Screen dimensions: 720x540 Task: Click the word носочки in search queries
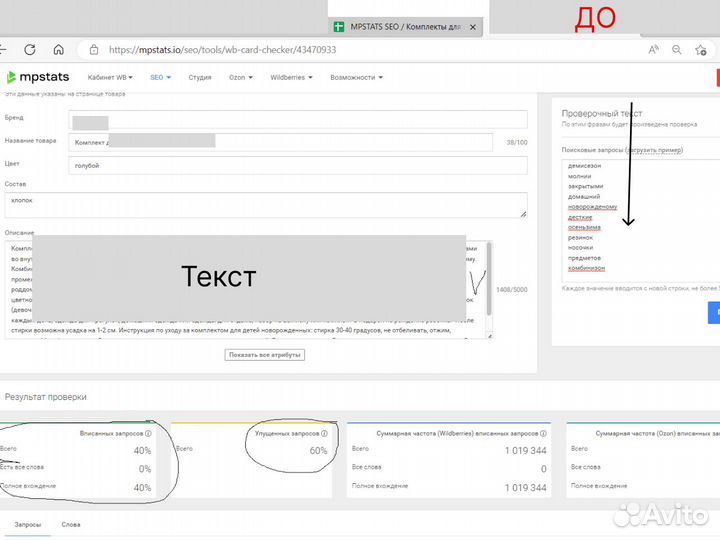click(x=580, y=248)
